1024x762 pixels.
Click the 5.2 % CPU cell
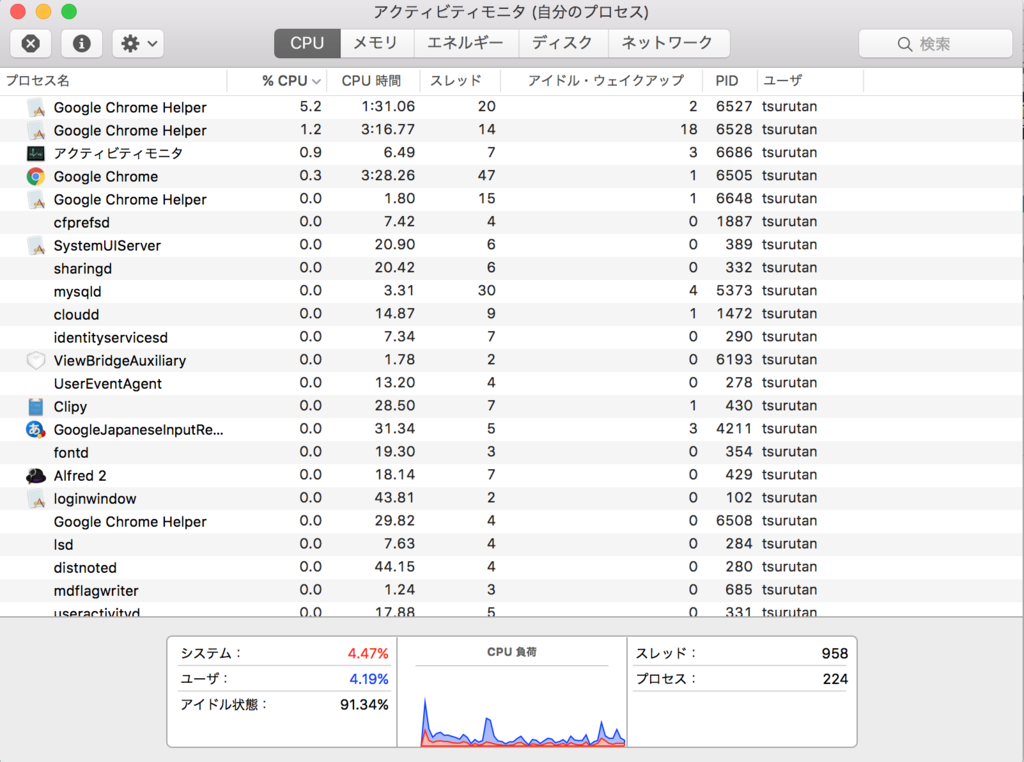pos(310,106)
